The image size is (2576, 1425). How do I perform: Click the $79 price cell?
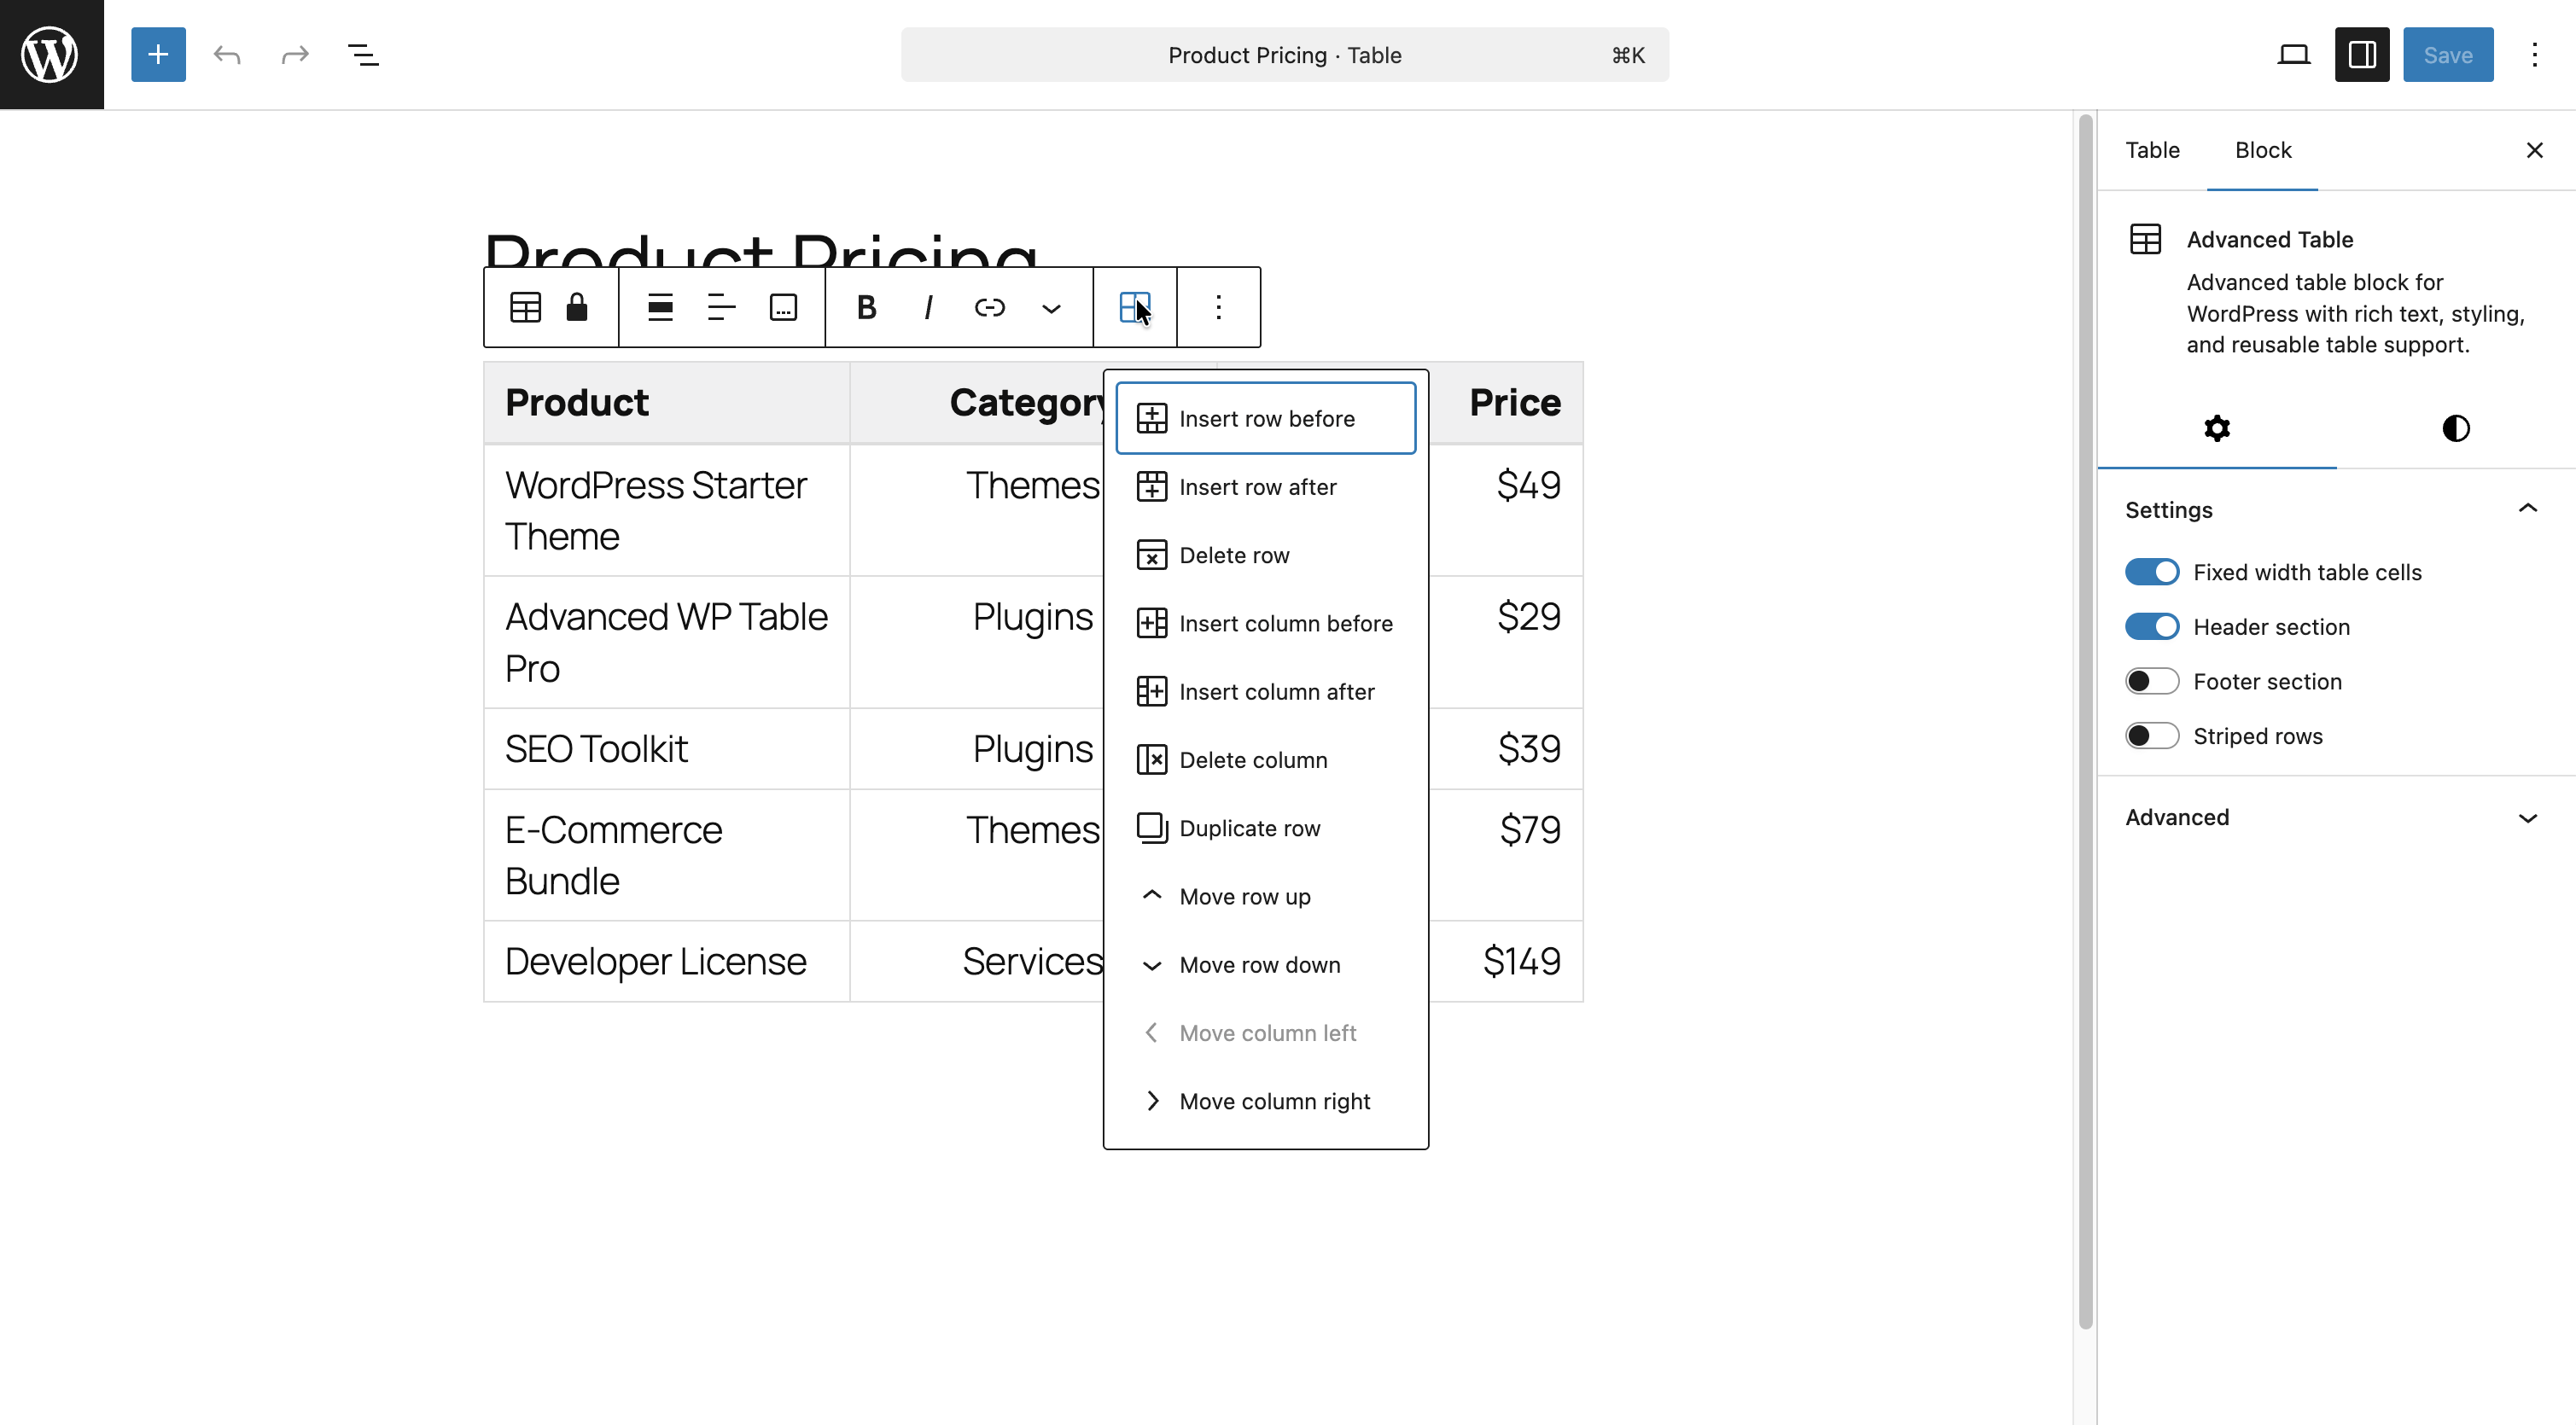click(1506, 855)
